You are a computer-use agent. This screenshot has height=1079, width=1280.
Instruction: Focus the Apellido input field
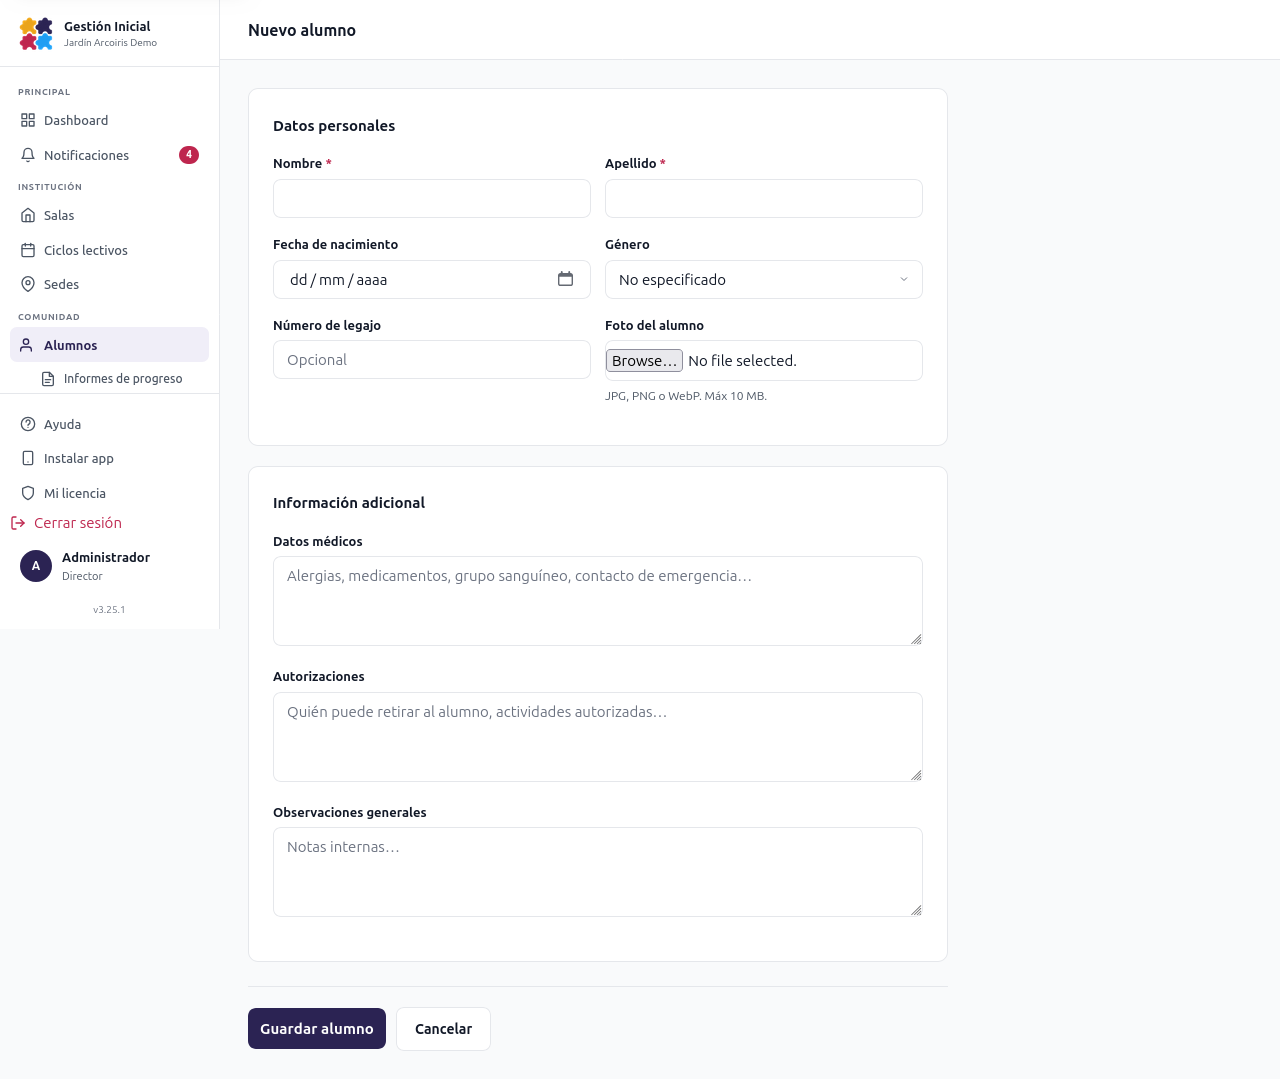(764, 198)
